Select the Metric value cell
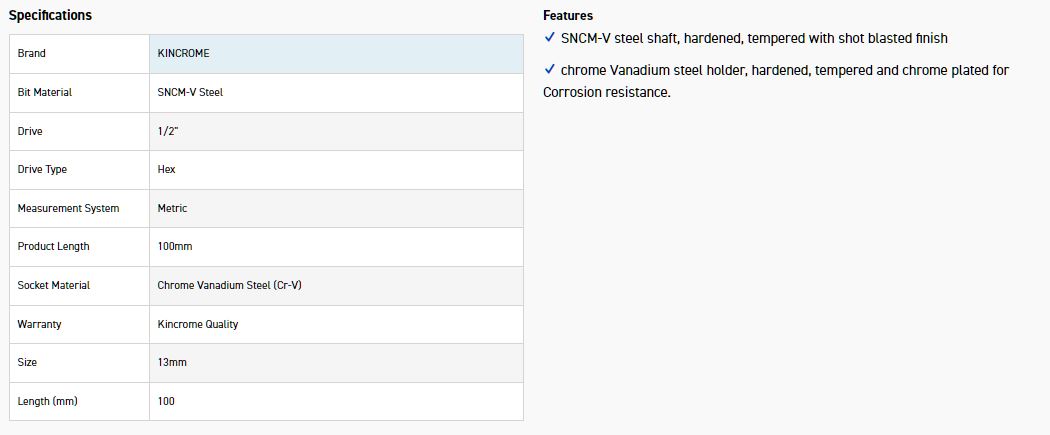 336,208
